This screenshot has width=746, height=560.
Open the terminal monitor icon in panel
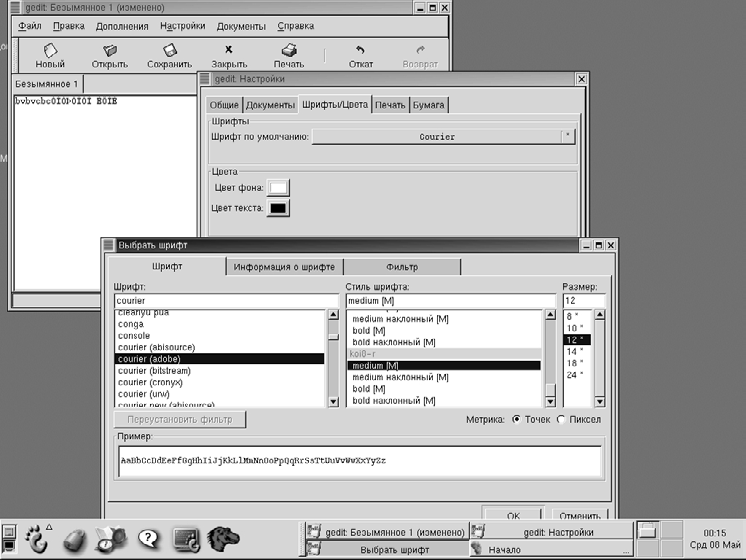186,539
